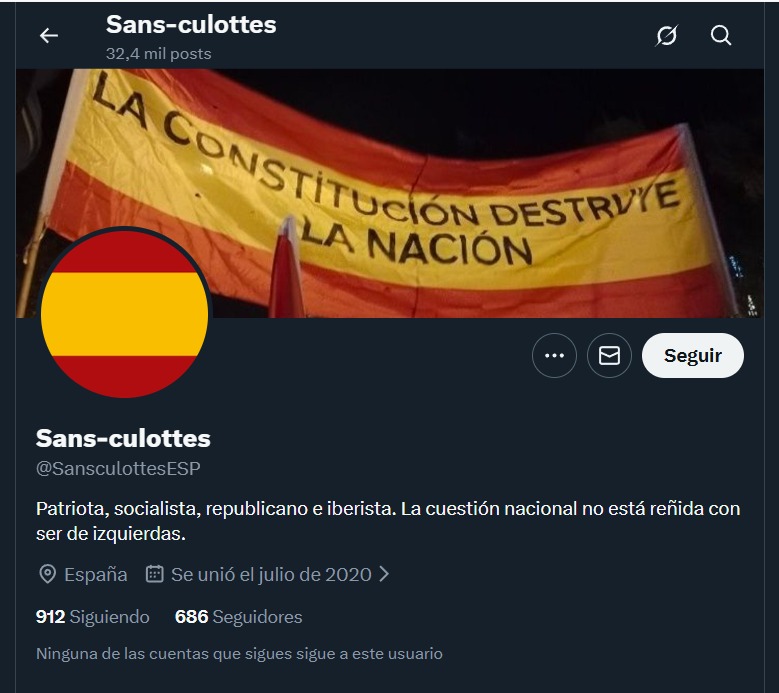Click the España location pin icon
Image resolution: width=779 pixels, height=693 pixels.
[x=47, y=574]
